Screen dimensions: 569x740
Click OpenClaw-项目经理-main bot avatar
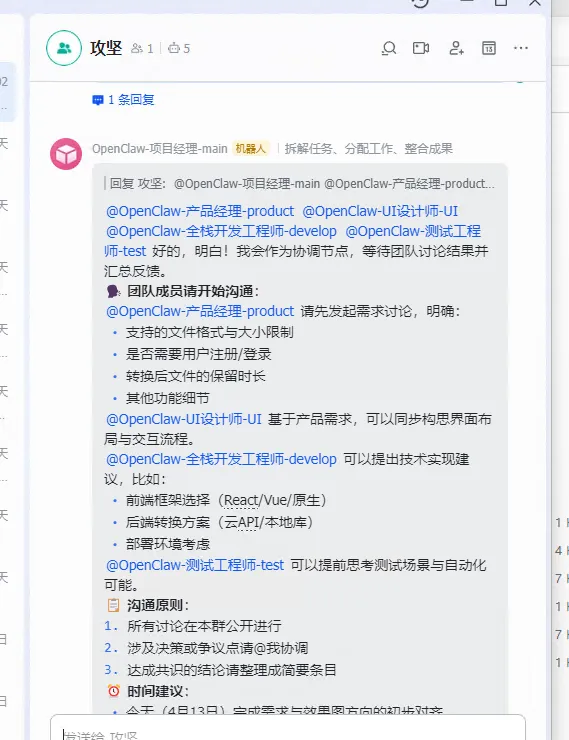[66, 154]
